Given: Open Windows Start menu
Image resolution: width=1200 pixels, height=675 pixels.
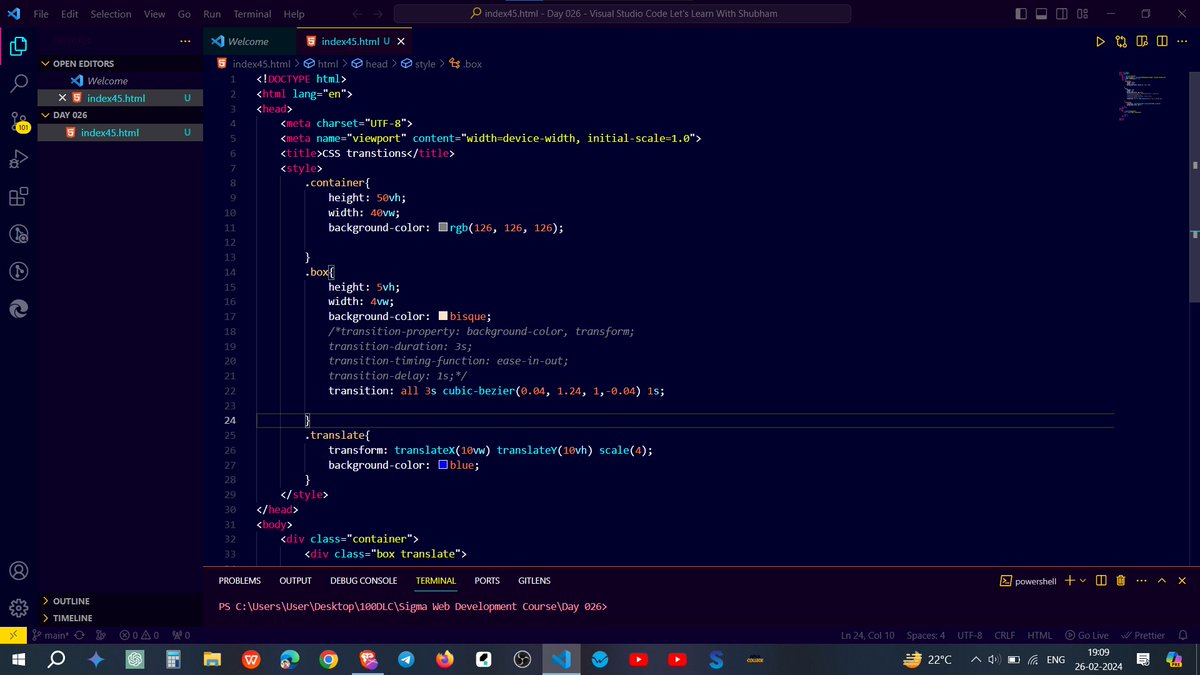Looking at the screenshot, I should pyautogui.click(x=18, y=660).
